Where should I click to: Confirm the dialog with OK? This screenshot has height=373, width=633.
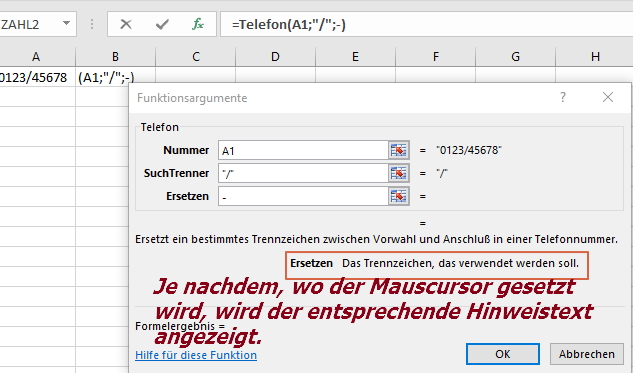click(503, 354)
